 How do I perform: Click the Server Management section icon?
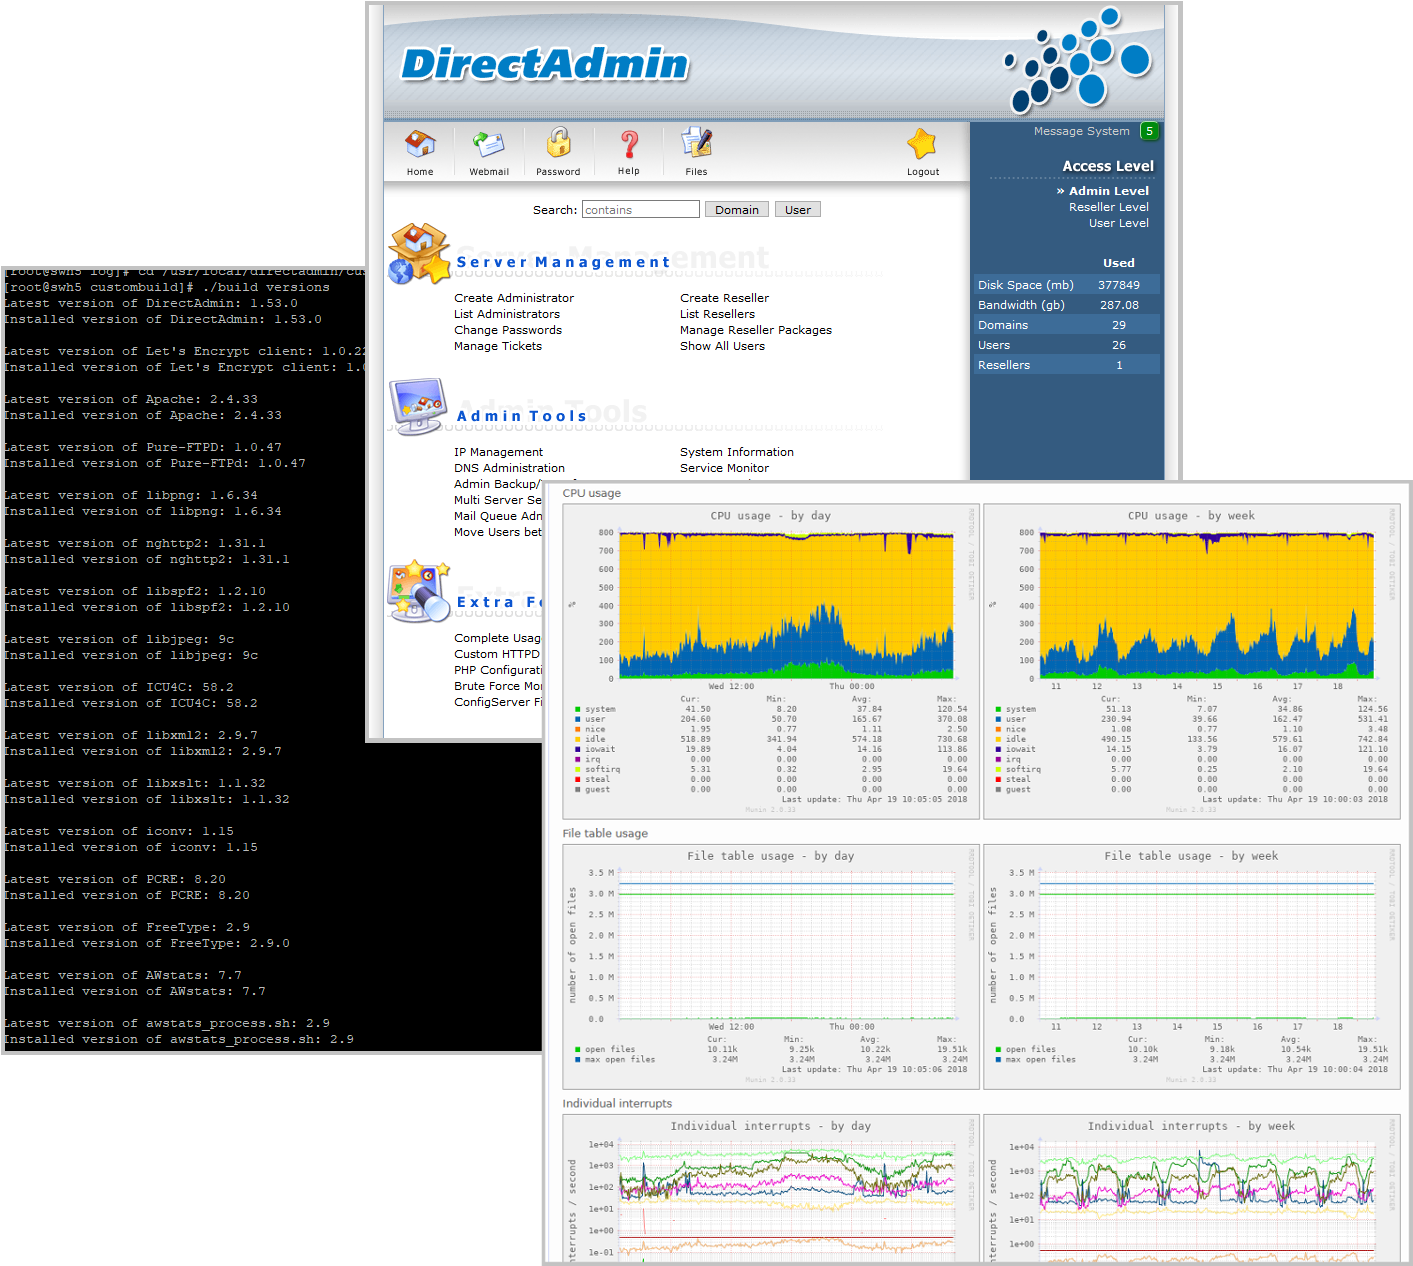pyautogui.click(x=419, y=254)
